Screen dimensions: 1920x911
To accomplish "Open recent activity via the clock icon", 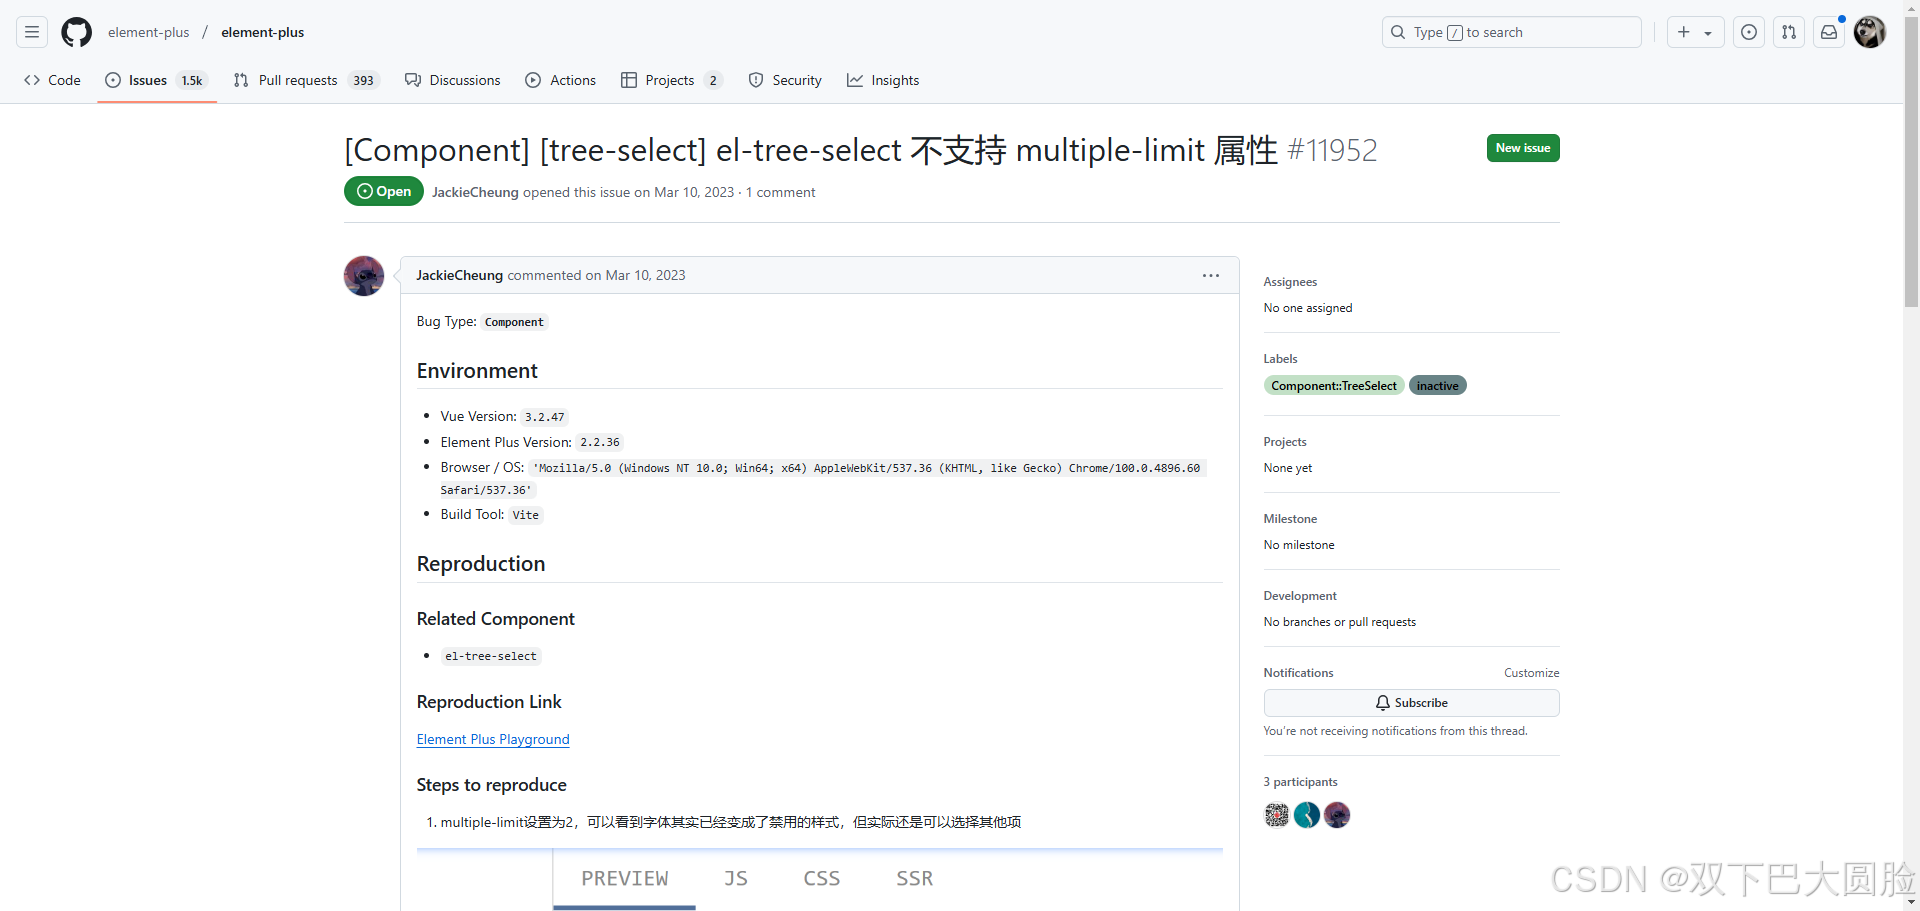I will [x=1749, y=32].
